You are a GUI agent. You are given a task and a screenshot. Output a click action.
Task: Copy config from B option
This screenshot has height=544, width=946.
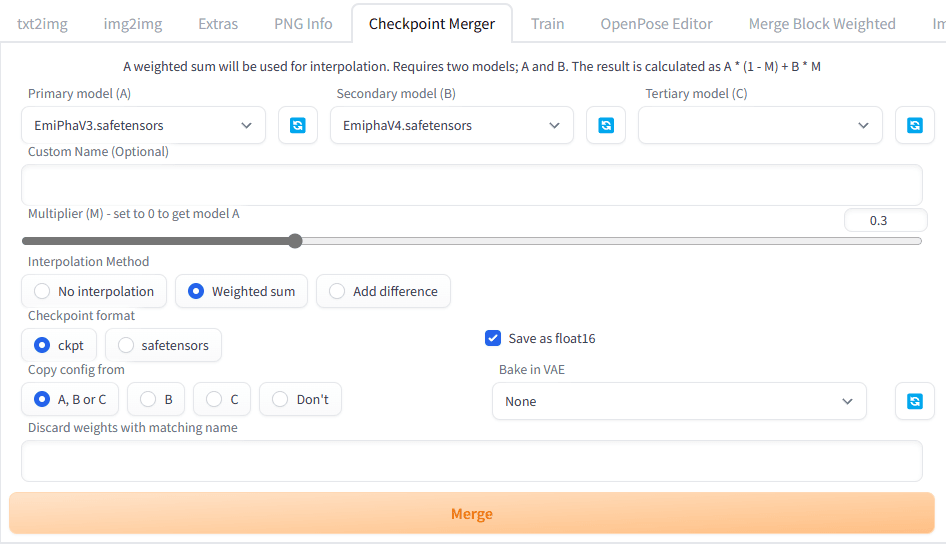(x=157, y=399)
